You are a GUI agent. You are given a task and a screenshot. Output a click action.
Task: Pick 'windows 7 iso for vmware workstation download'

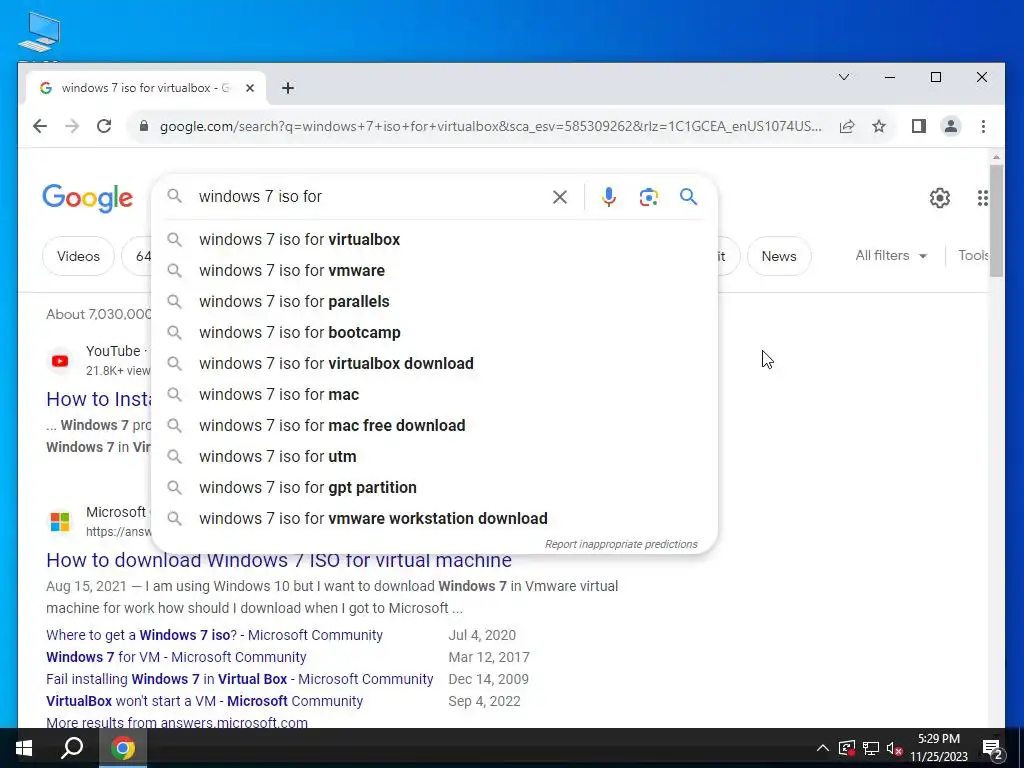click(x=434, y=519)
